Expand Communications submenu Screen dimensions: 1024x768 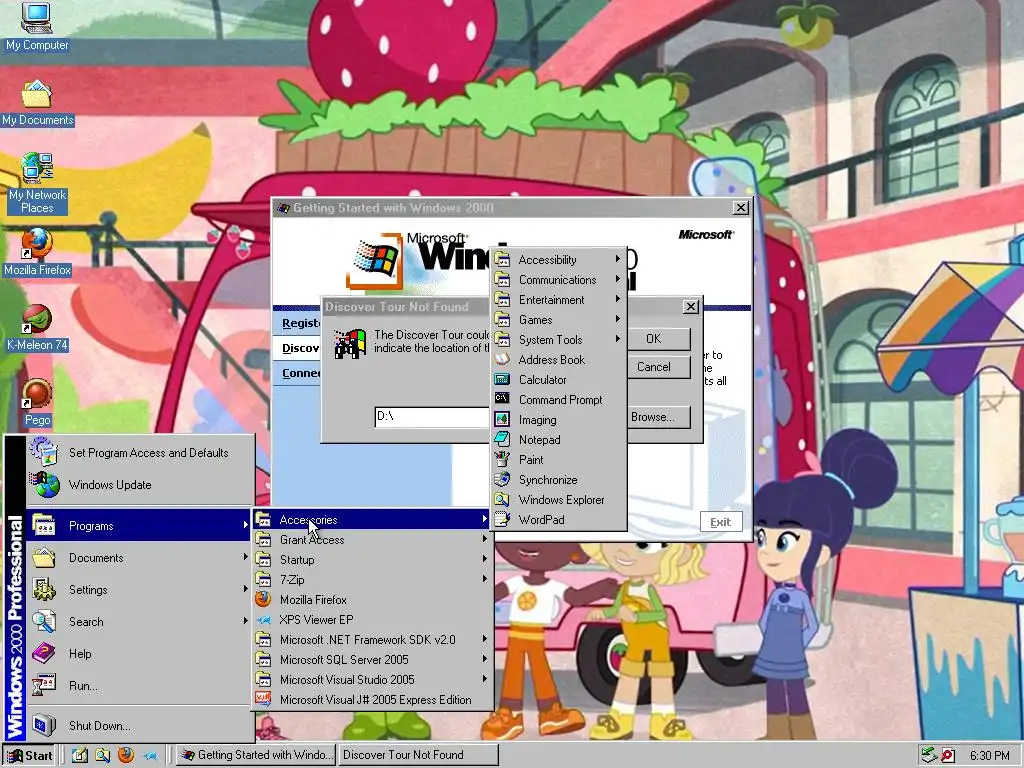[558, 280]
